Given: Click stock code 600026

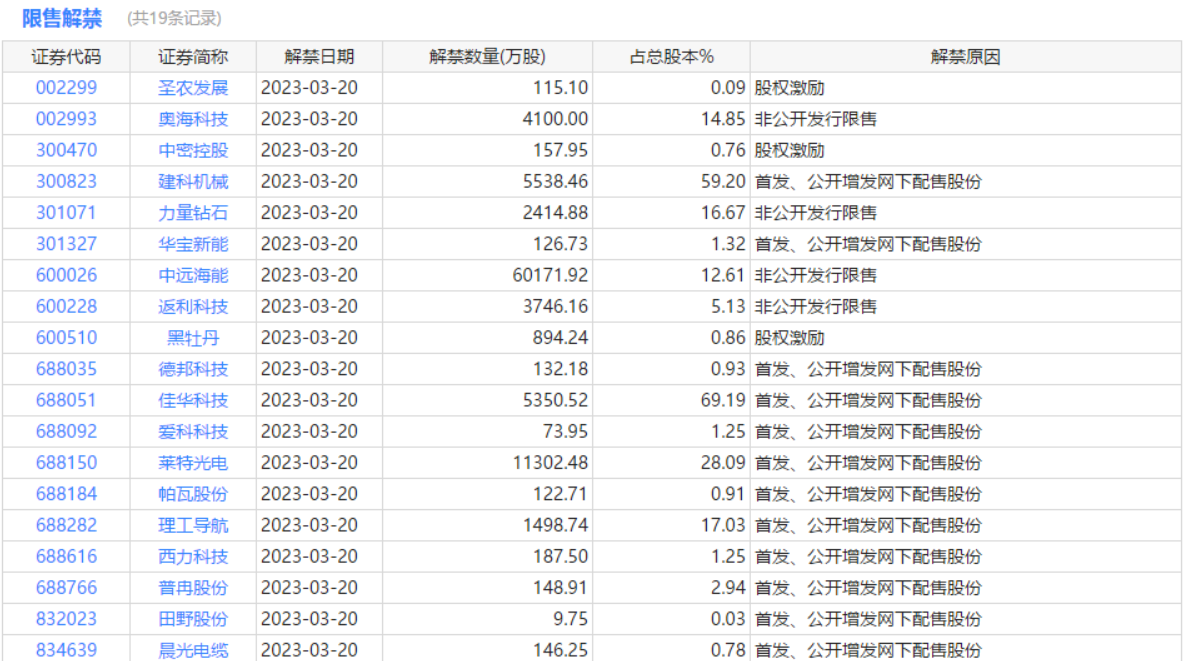Looking at the screenshot, I should click(x=66, y=275).
